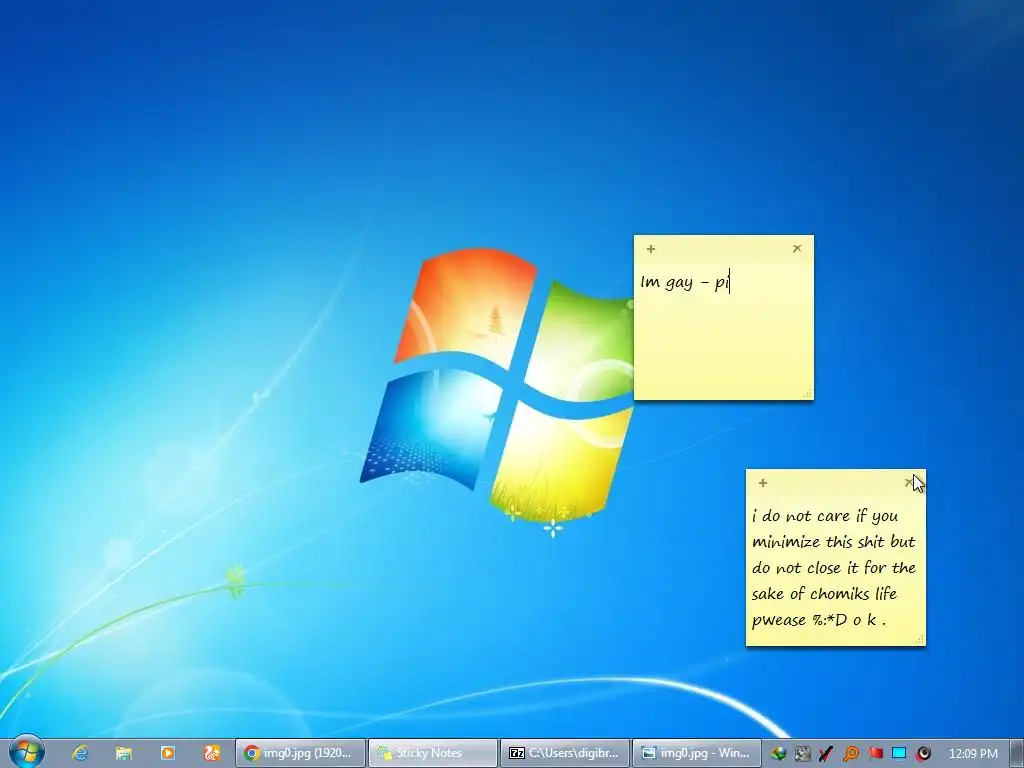The height and width of the screenshot is (768, 1024).
Task: Click the orange magnifier tray icon
Action: [x=850, y=754]
